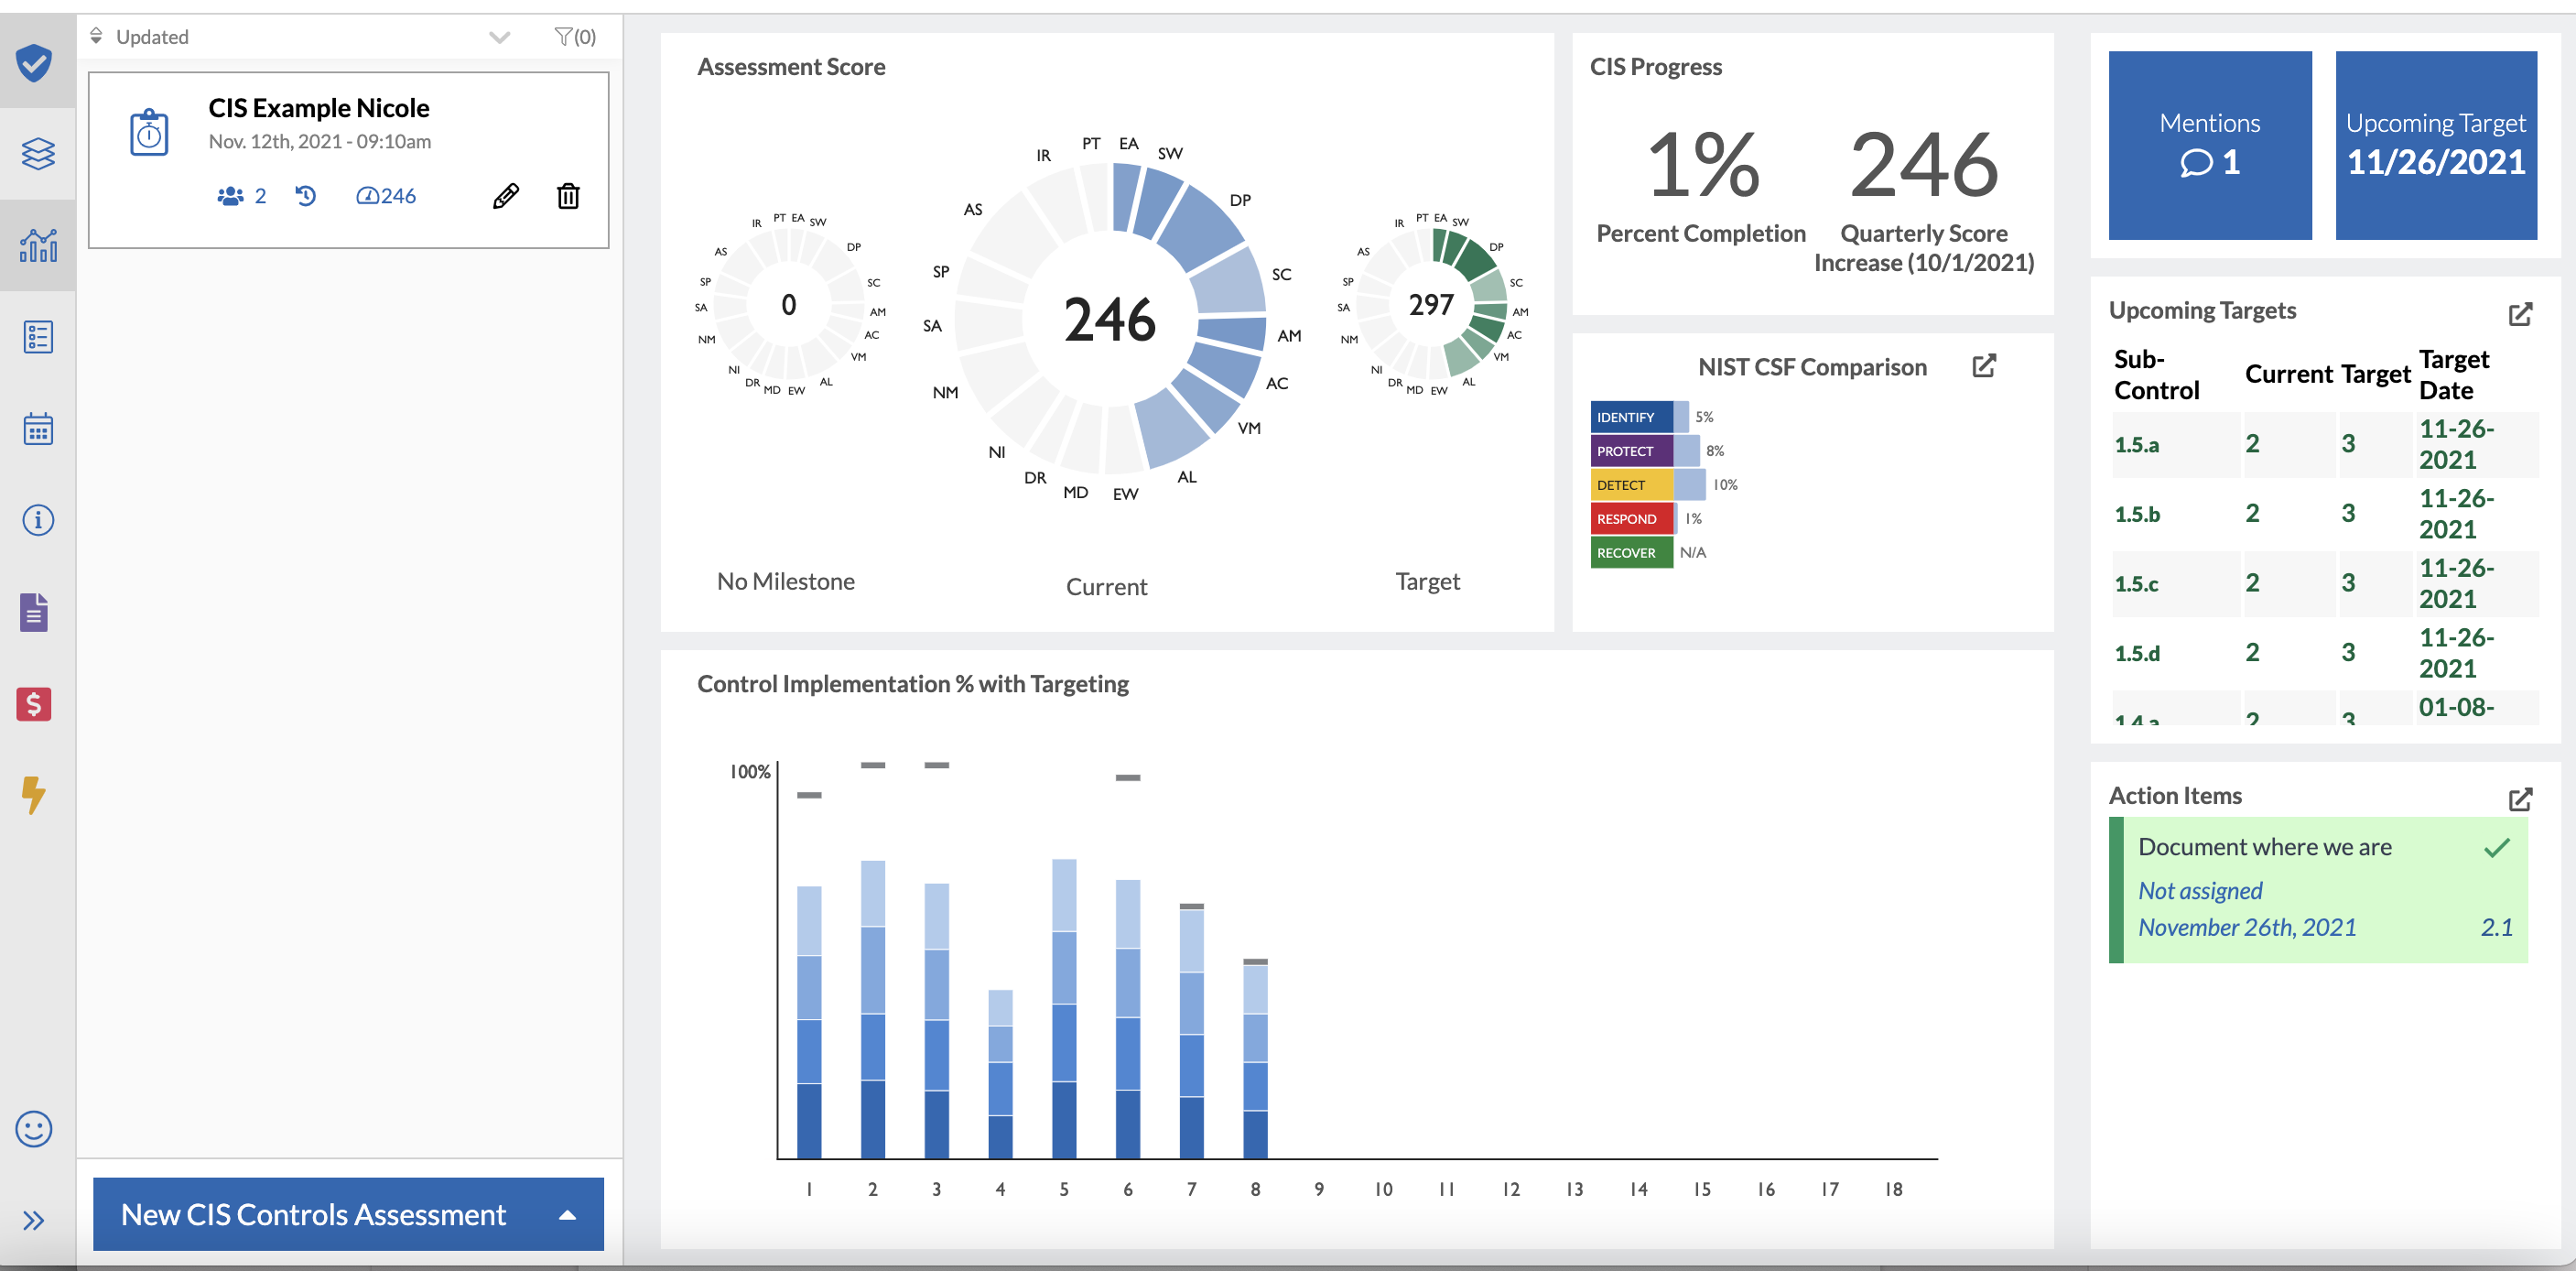Open the lightning bolt sidebar icon
Image resolution: width=2576 pixels, height=1271 pixels.
click(x=33, y=796)
